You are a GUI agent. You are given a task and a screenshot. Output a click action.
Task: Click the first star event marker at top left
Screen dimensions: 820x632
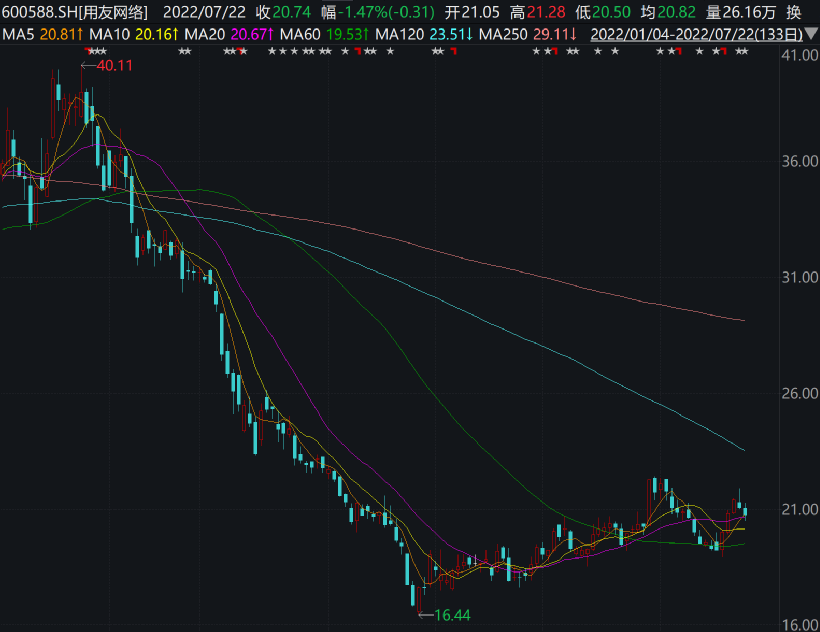coord(91,51)
